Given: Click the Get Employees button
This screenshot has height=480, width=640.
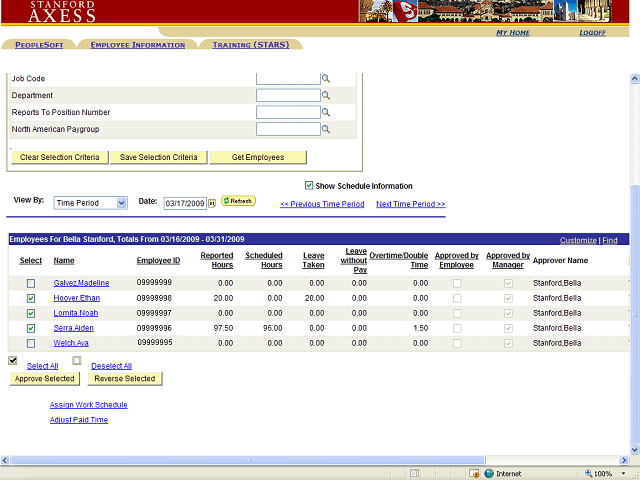Looking at the screenshot, I should tap(258, 158).
